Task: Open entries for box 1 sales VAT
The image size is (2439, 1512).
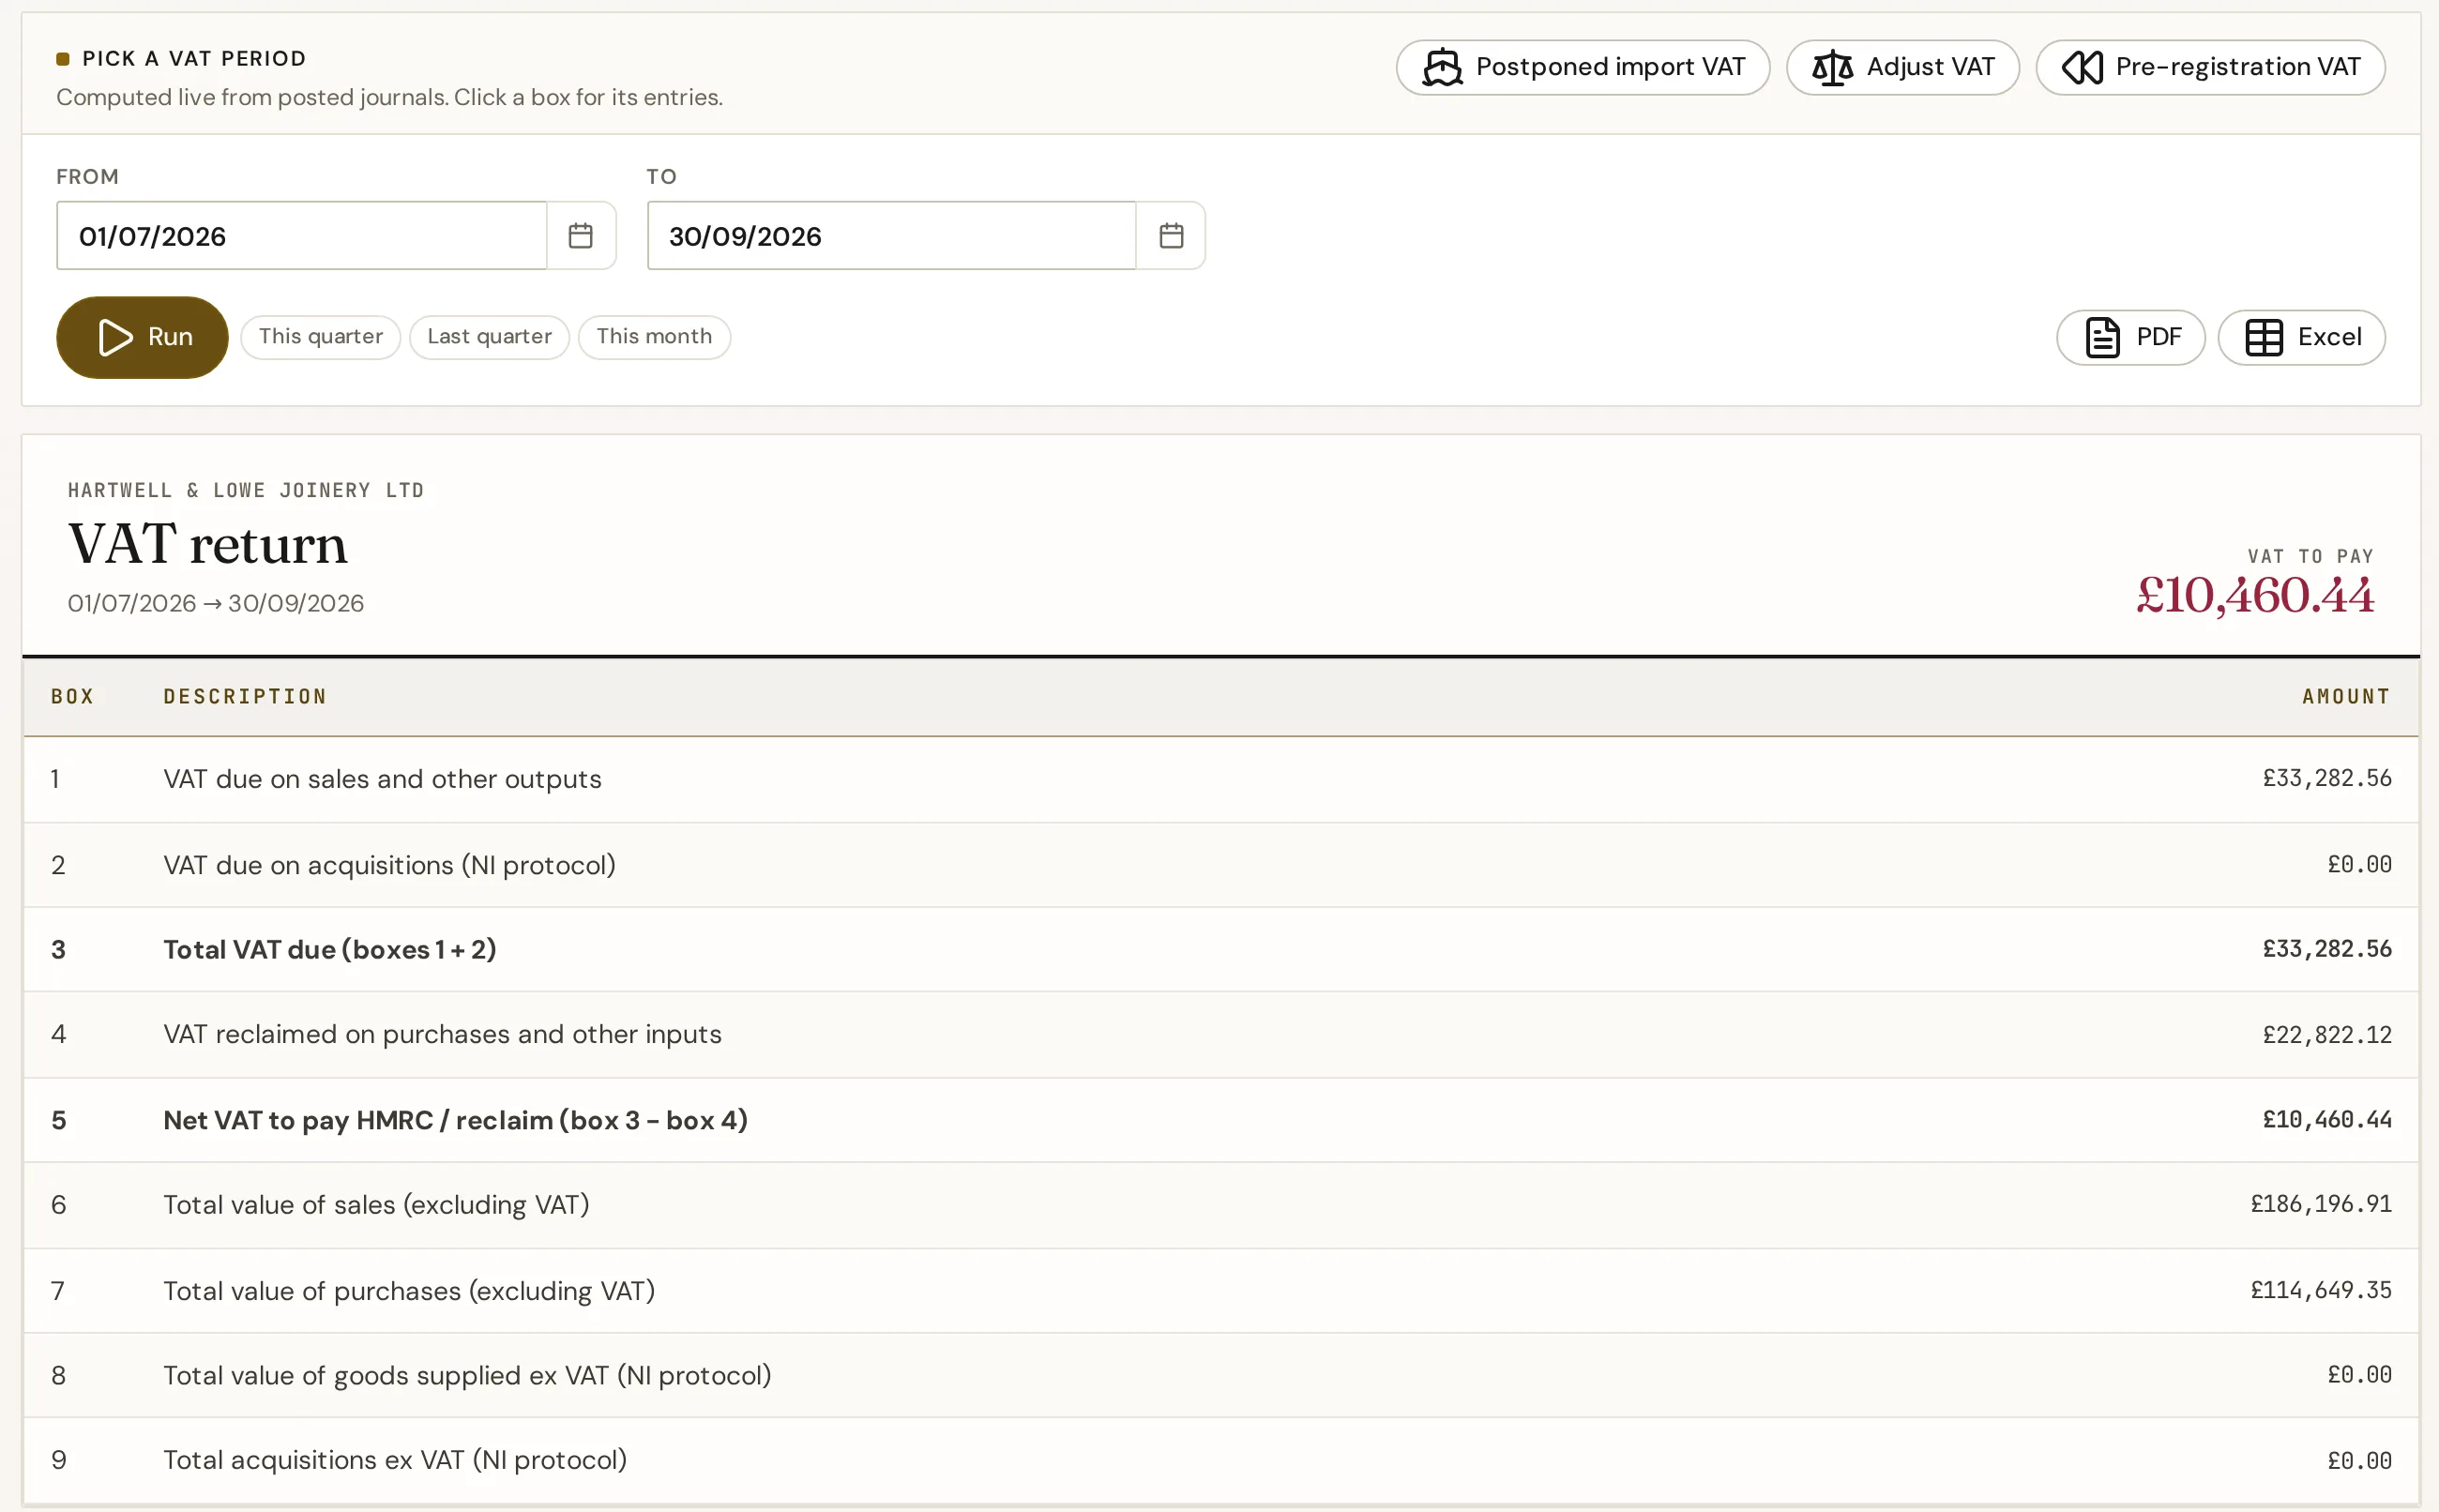Action: click(1220, 779)
